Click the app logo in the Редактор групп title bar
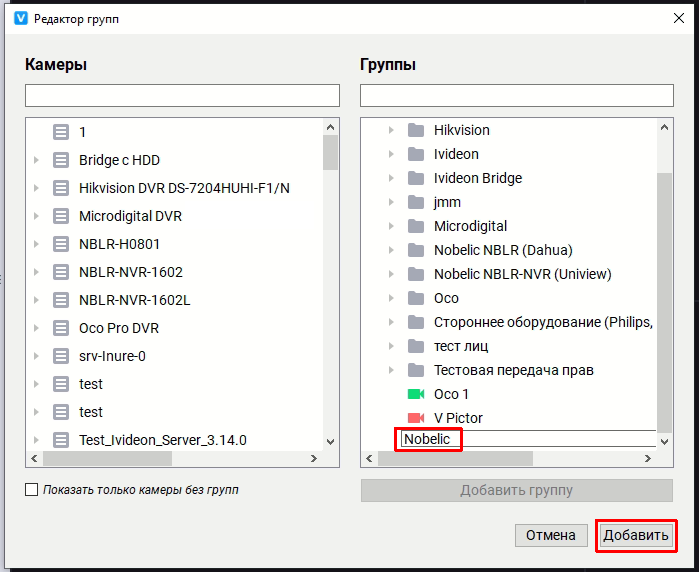This screenshot has width=699, height=572. (21, 19)
